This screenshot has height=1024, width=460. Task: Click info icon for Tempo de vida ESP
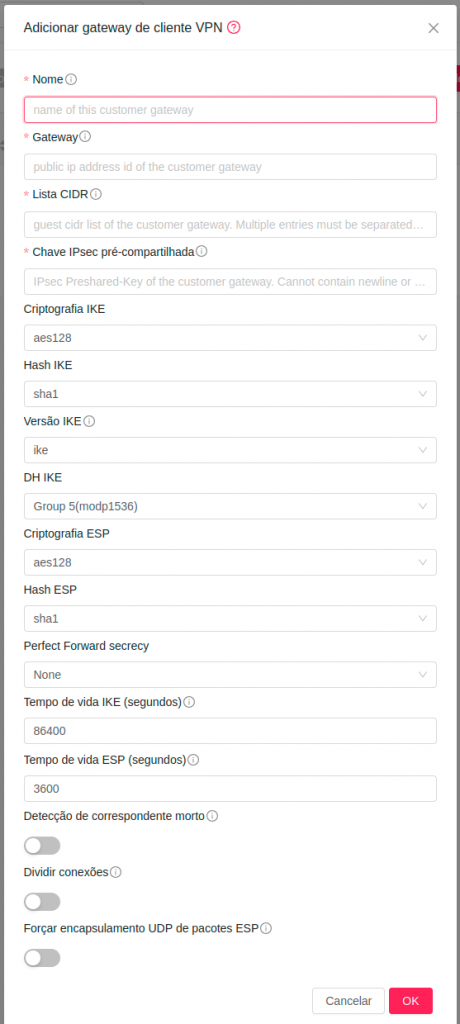pos(193,760)
